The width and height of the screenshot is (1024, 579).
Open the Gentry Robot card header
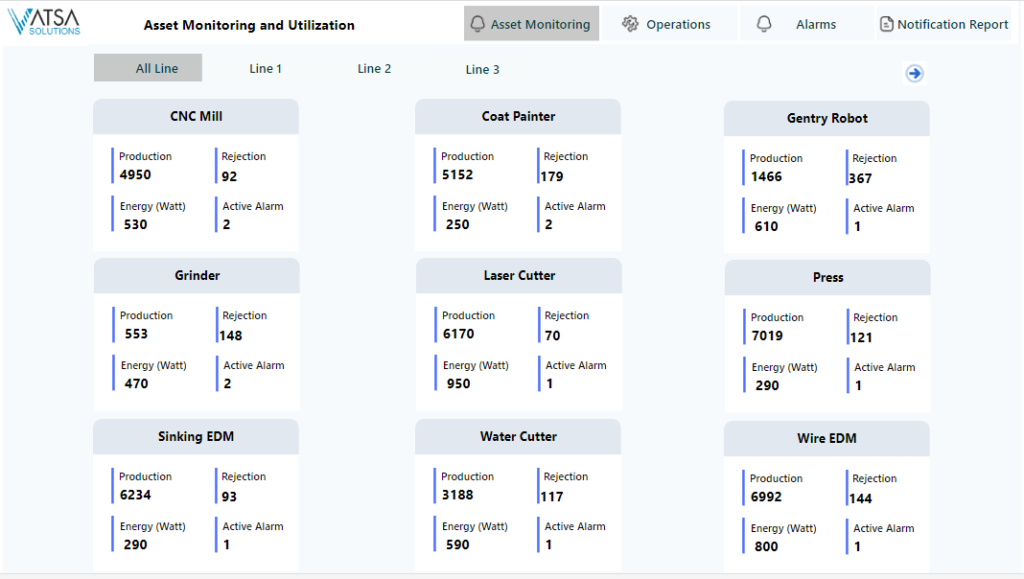point(827,118)
